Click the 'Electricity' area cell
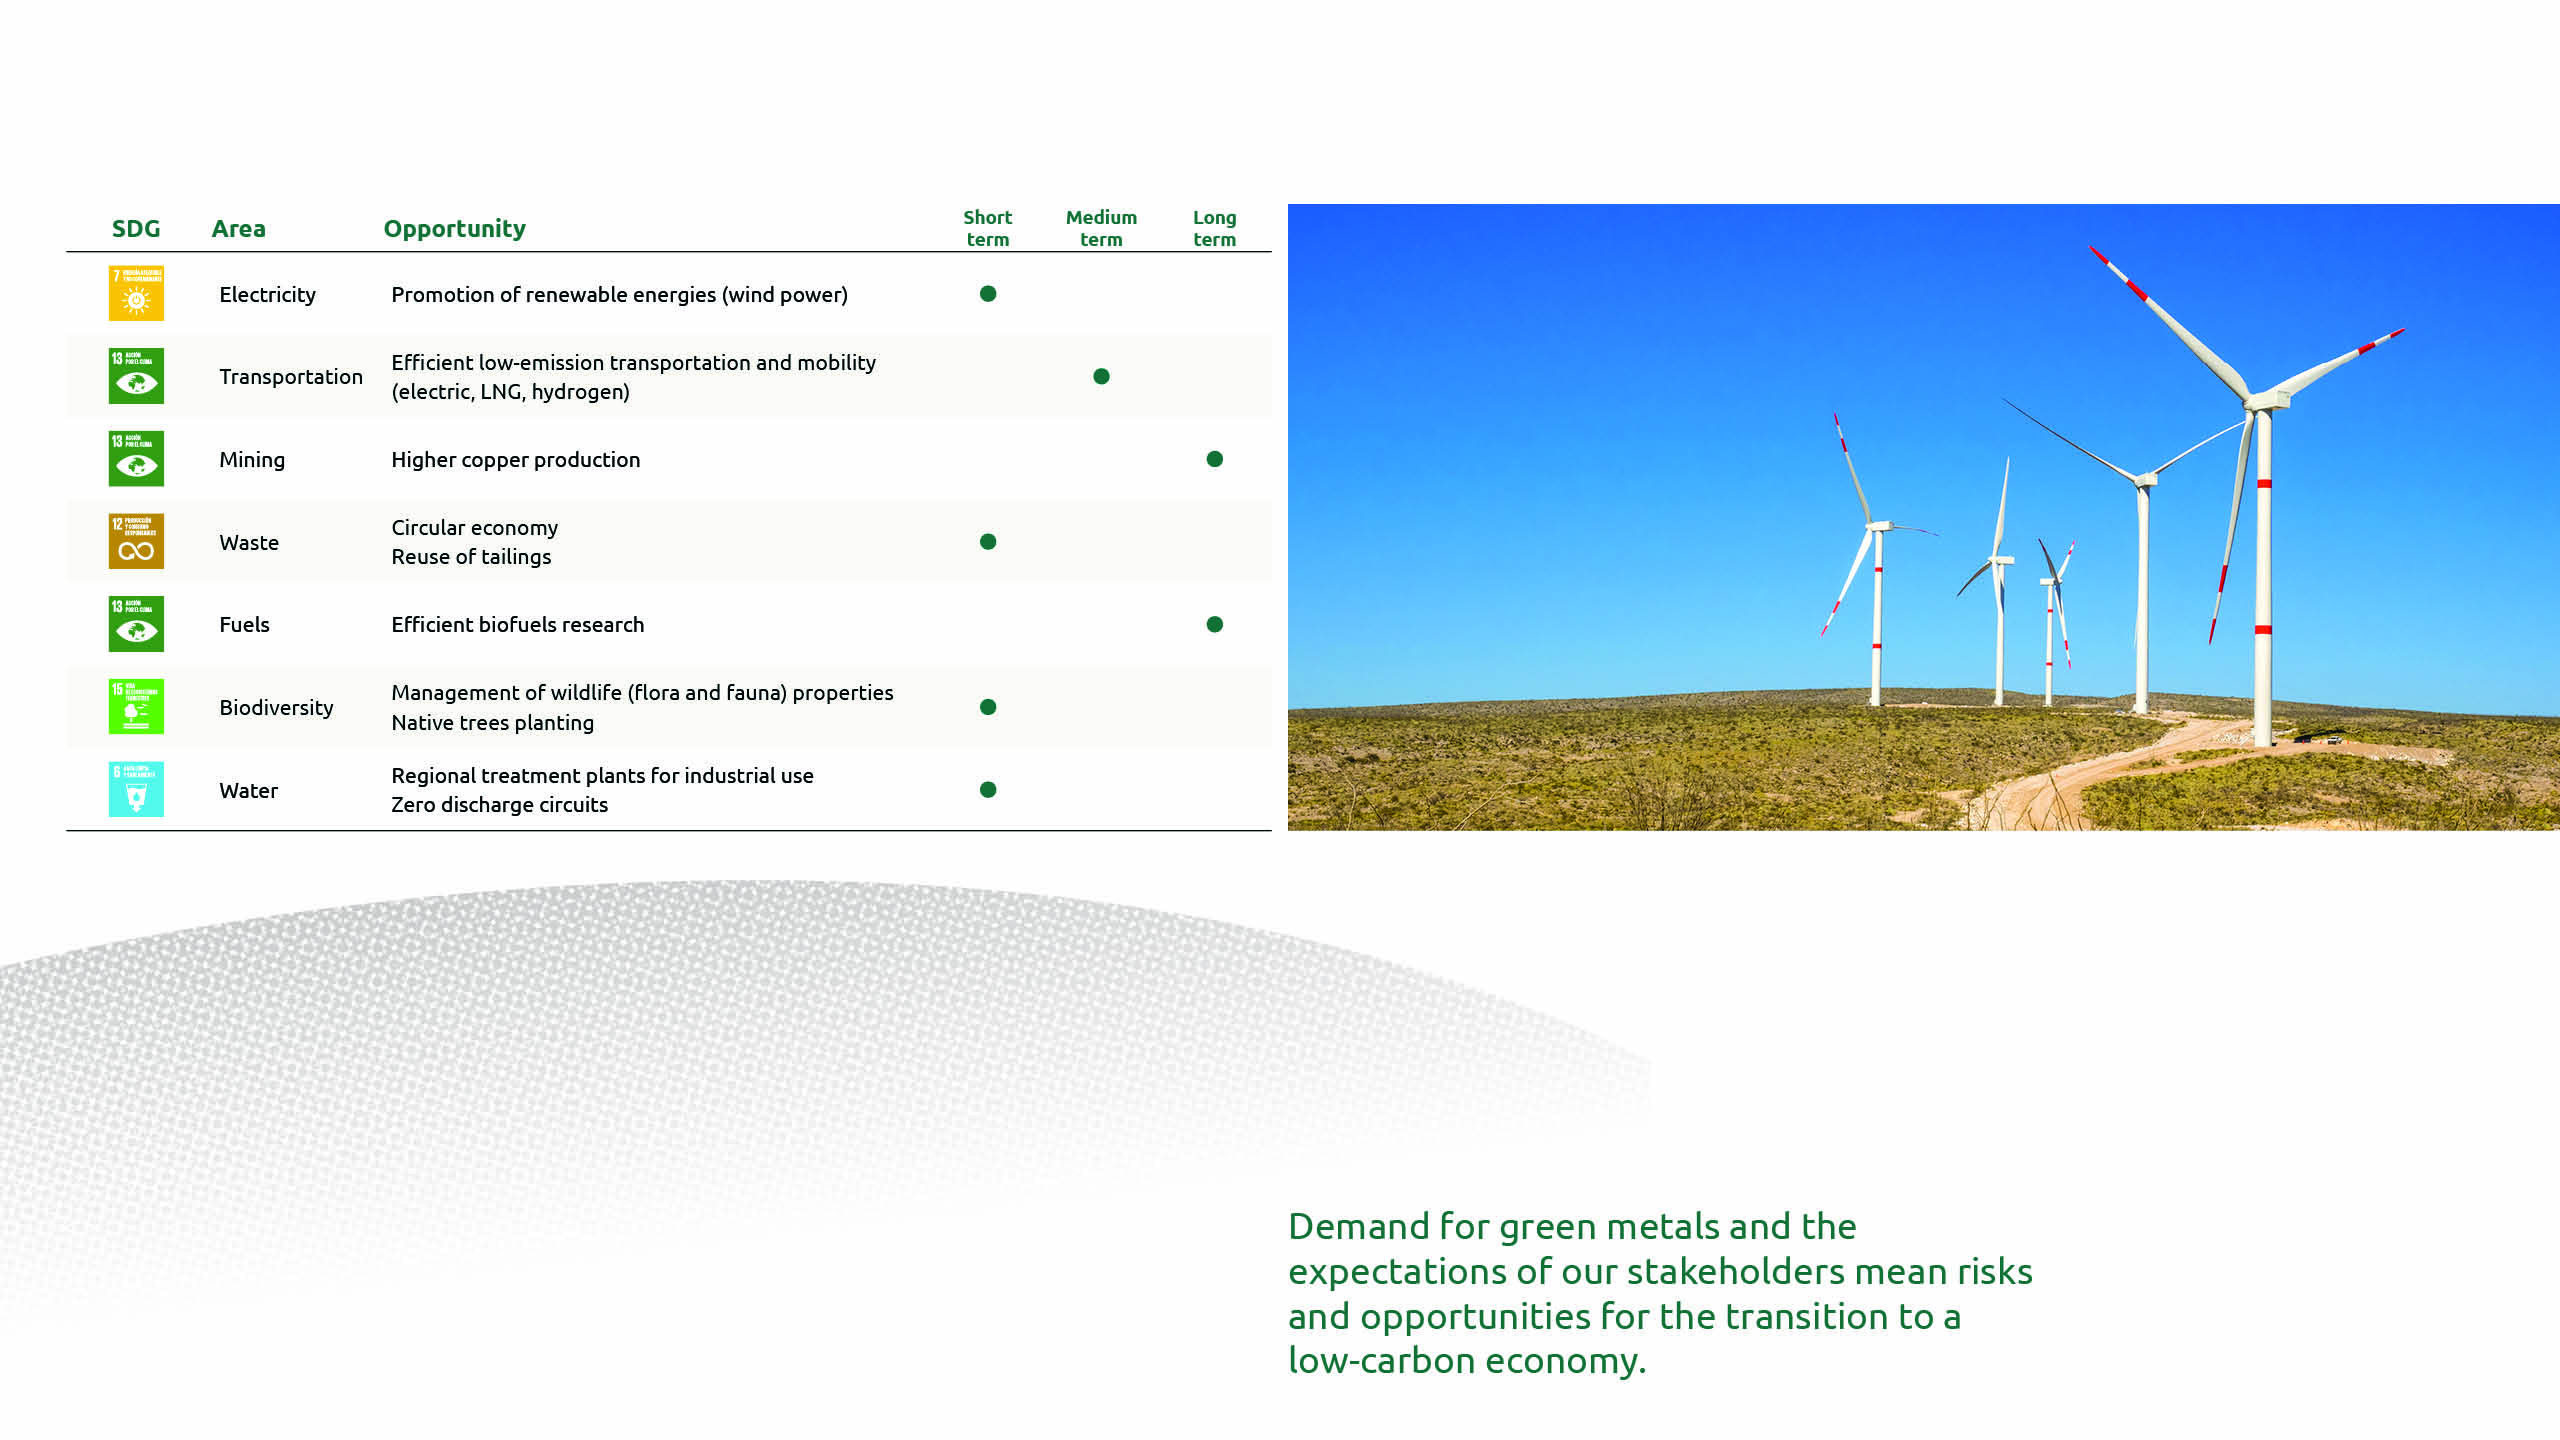2560x1440 pixels. pos(267,294)
